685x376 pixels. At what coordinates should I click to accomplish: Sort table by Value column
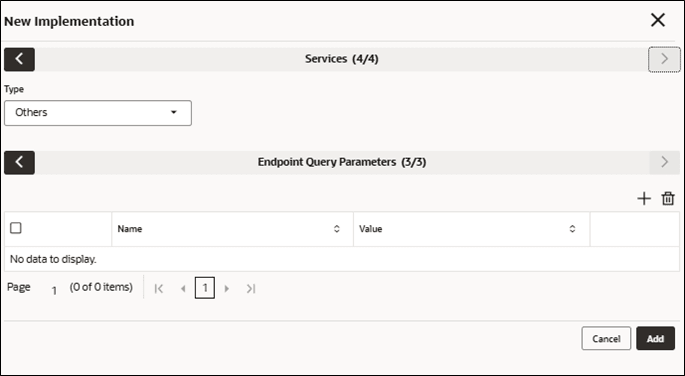(x=572, y=229)
